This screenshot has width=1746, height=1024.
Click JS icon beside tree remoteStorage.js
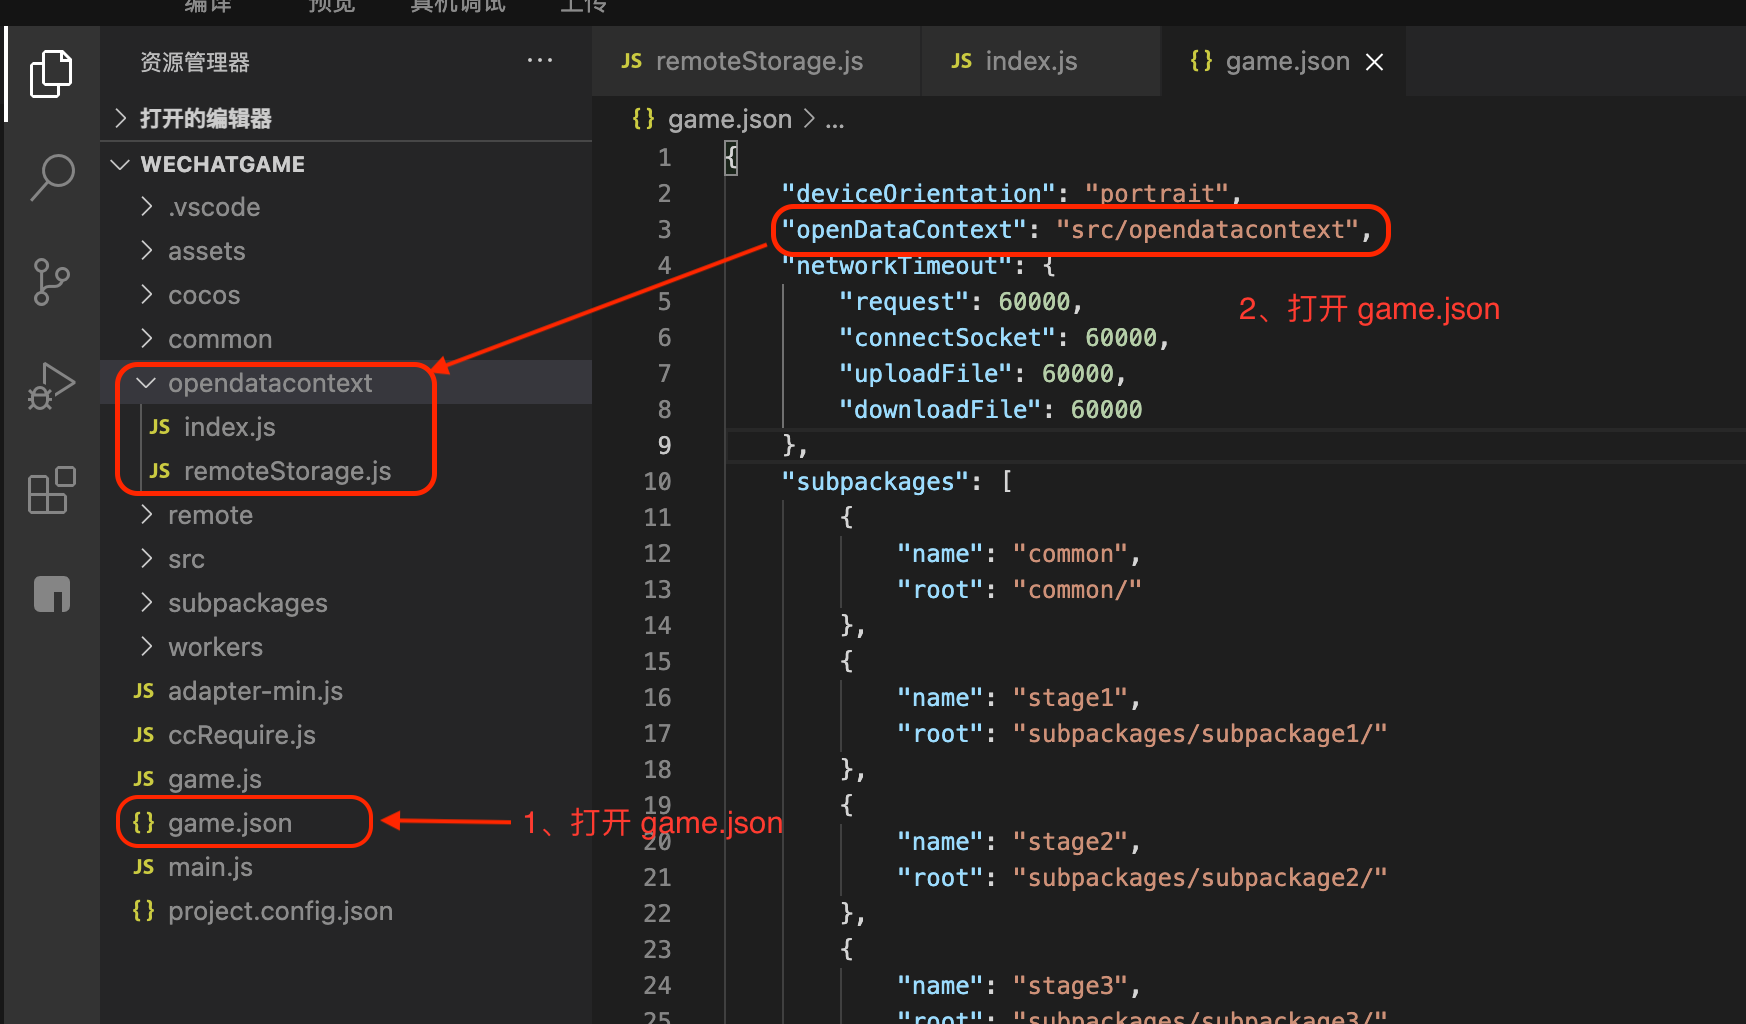point(160,471)
